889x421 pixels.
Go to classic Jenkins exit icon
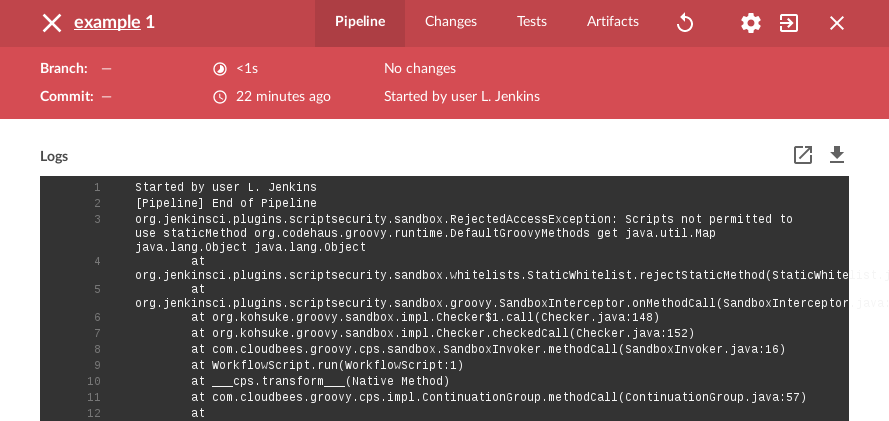click(789, 23)
